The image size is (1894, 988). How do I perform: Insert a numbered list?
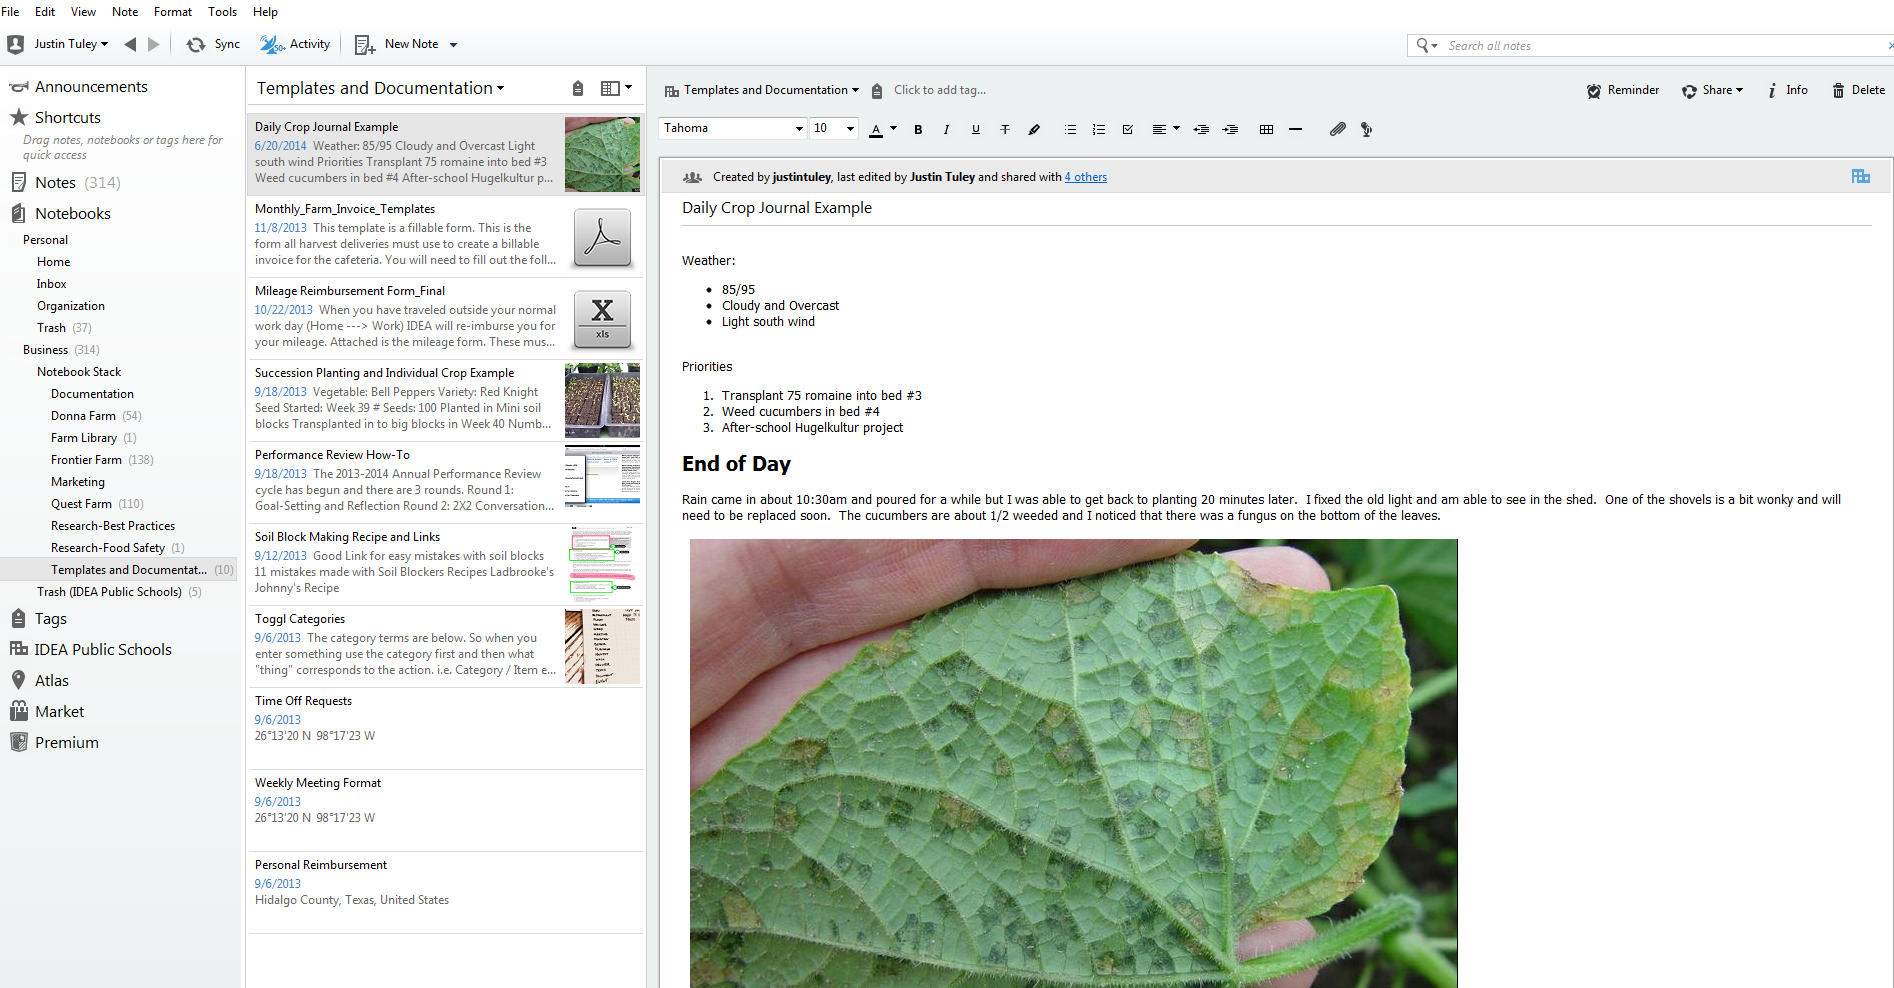1099,129
